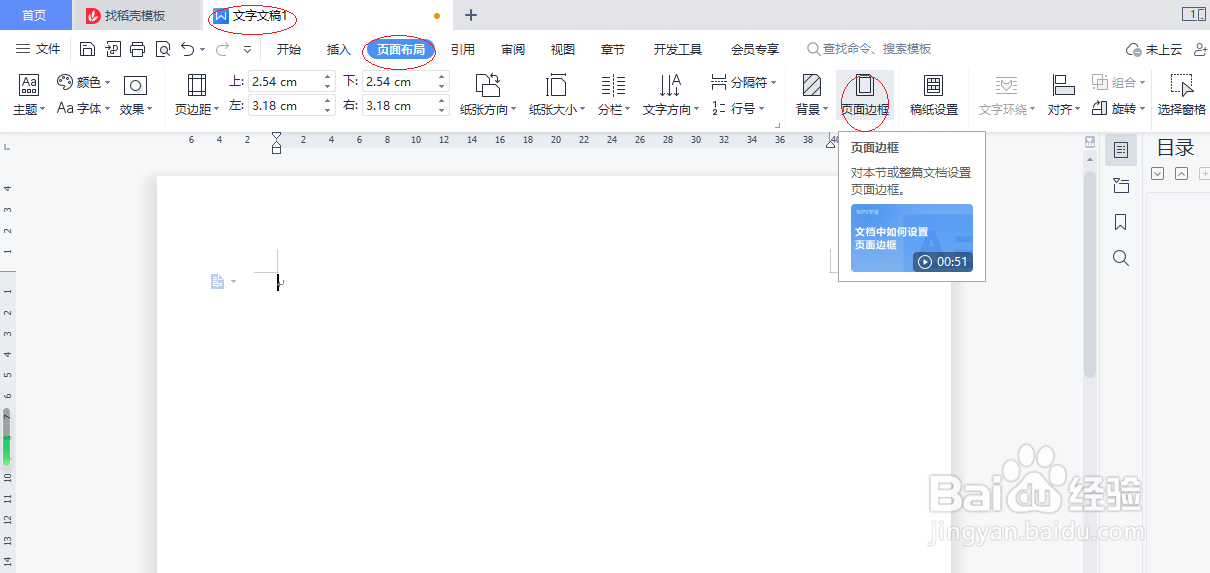Open the 选择窗格 selection pane
This screenshot has height=573, width=1210.
pos(1181,96)
